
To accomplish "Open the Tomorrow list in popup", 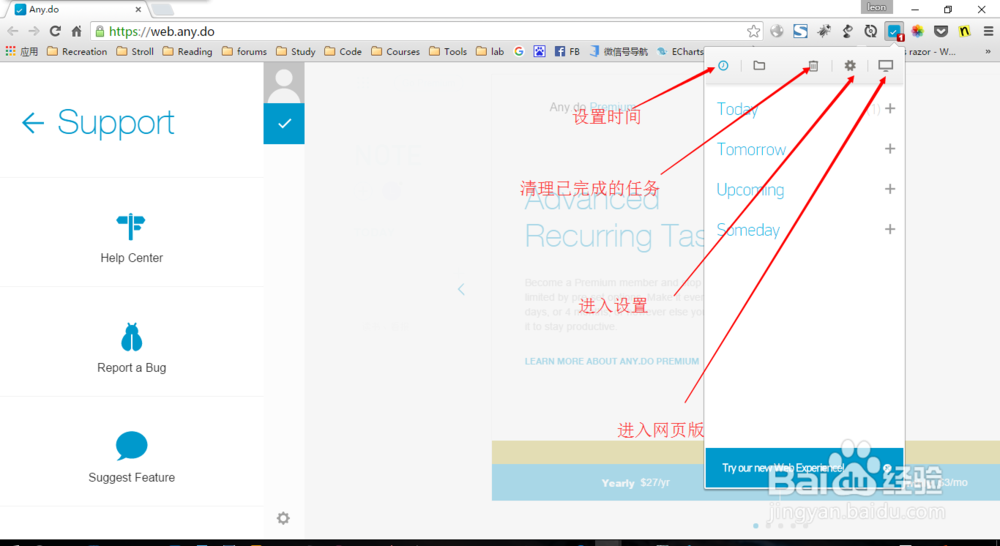I will [x=751, y=149].
